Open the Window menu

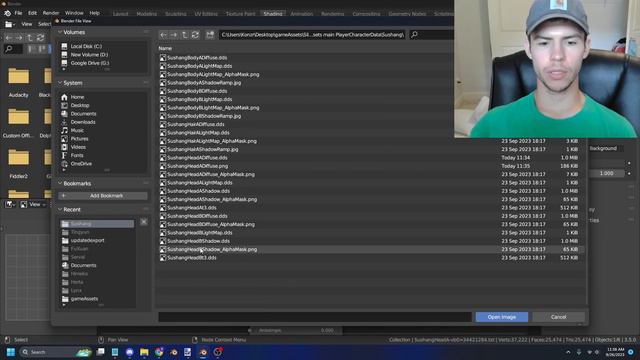coord(74,13)
